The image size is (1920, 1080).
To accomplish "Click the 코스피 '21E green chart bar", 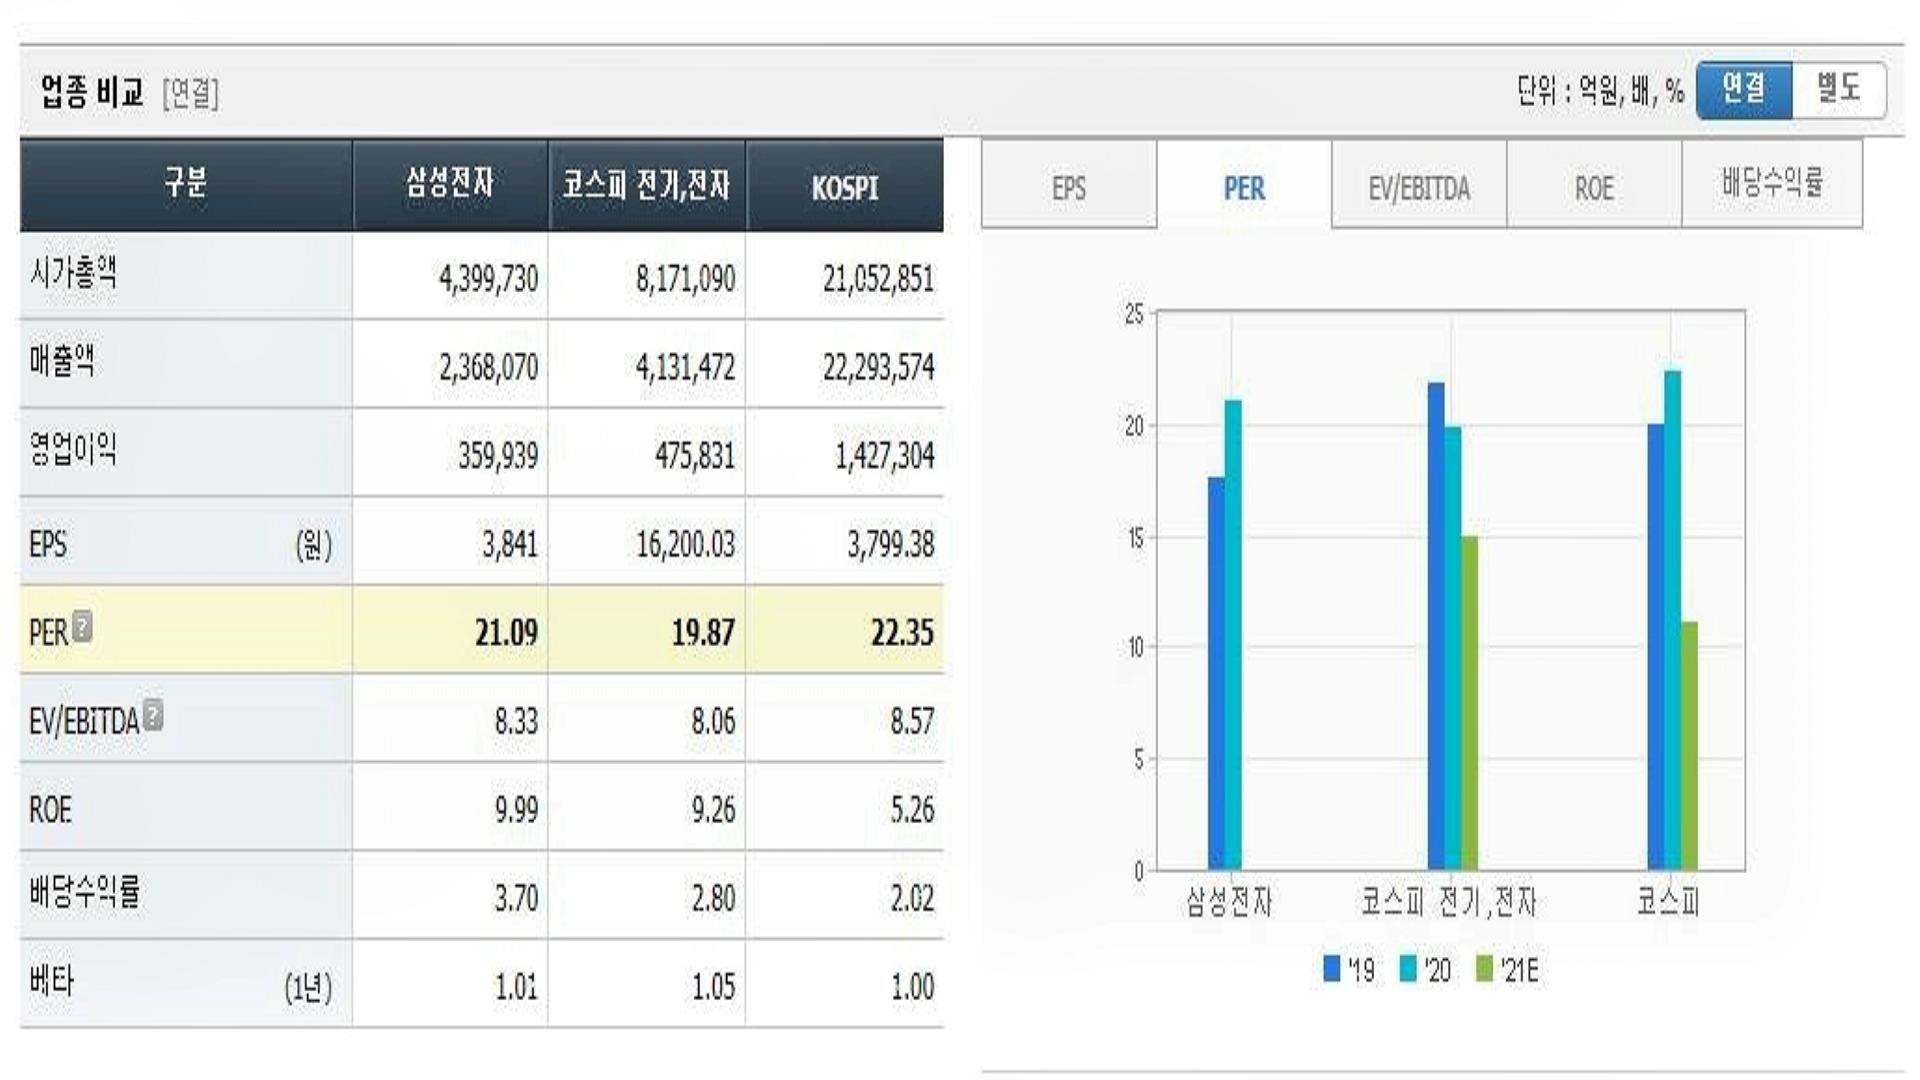I will [x=1689, y=745].
